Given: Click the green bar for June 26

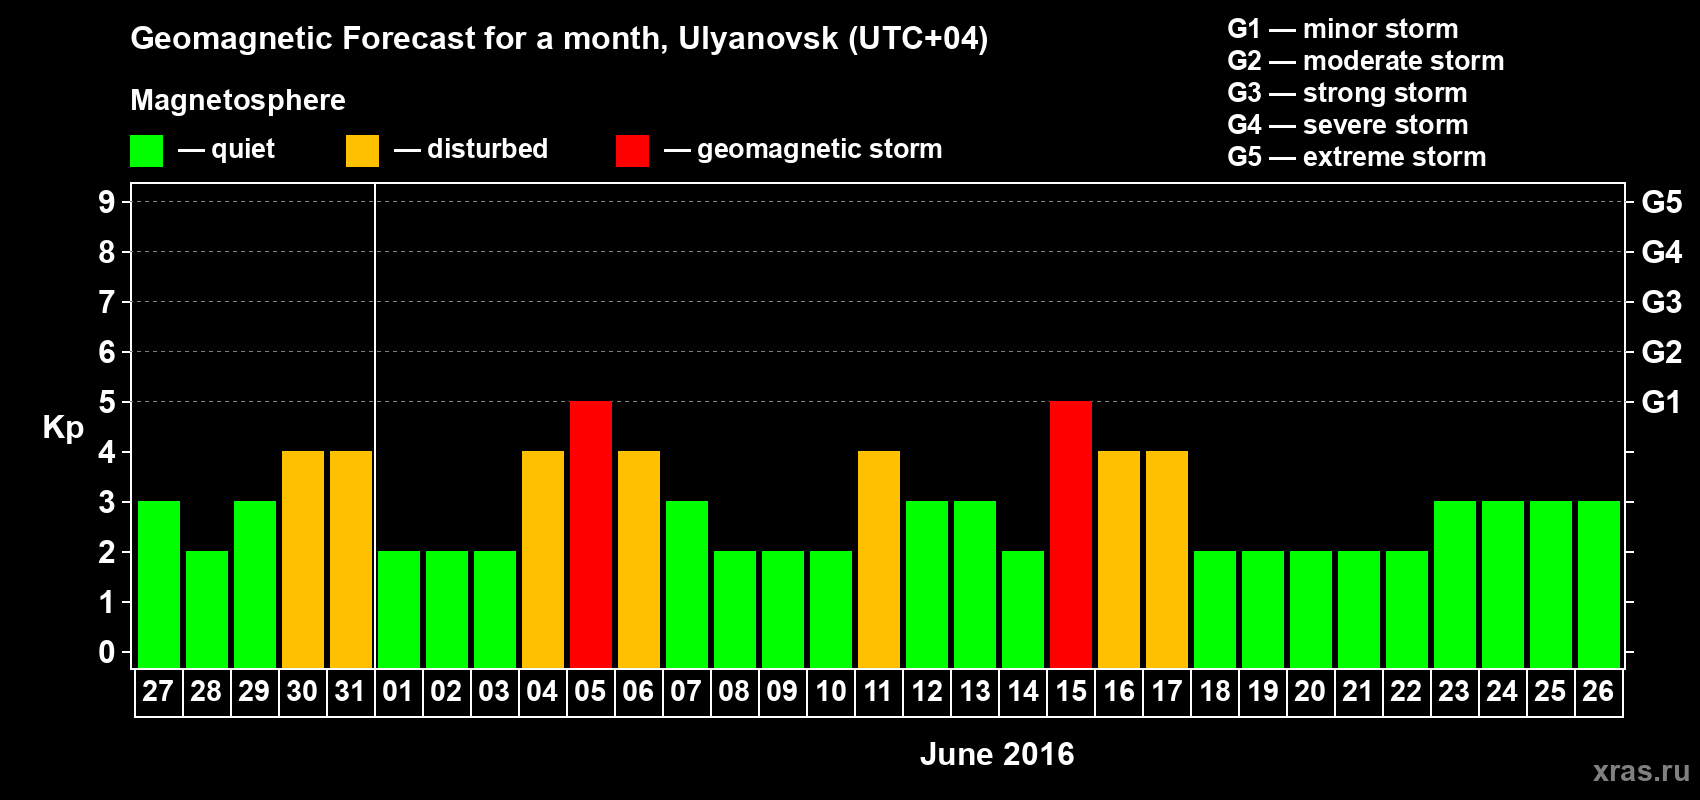Looking at the screenshot, I should pos(1599,585).
